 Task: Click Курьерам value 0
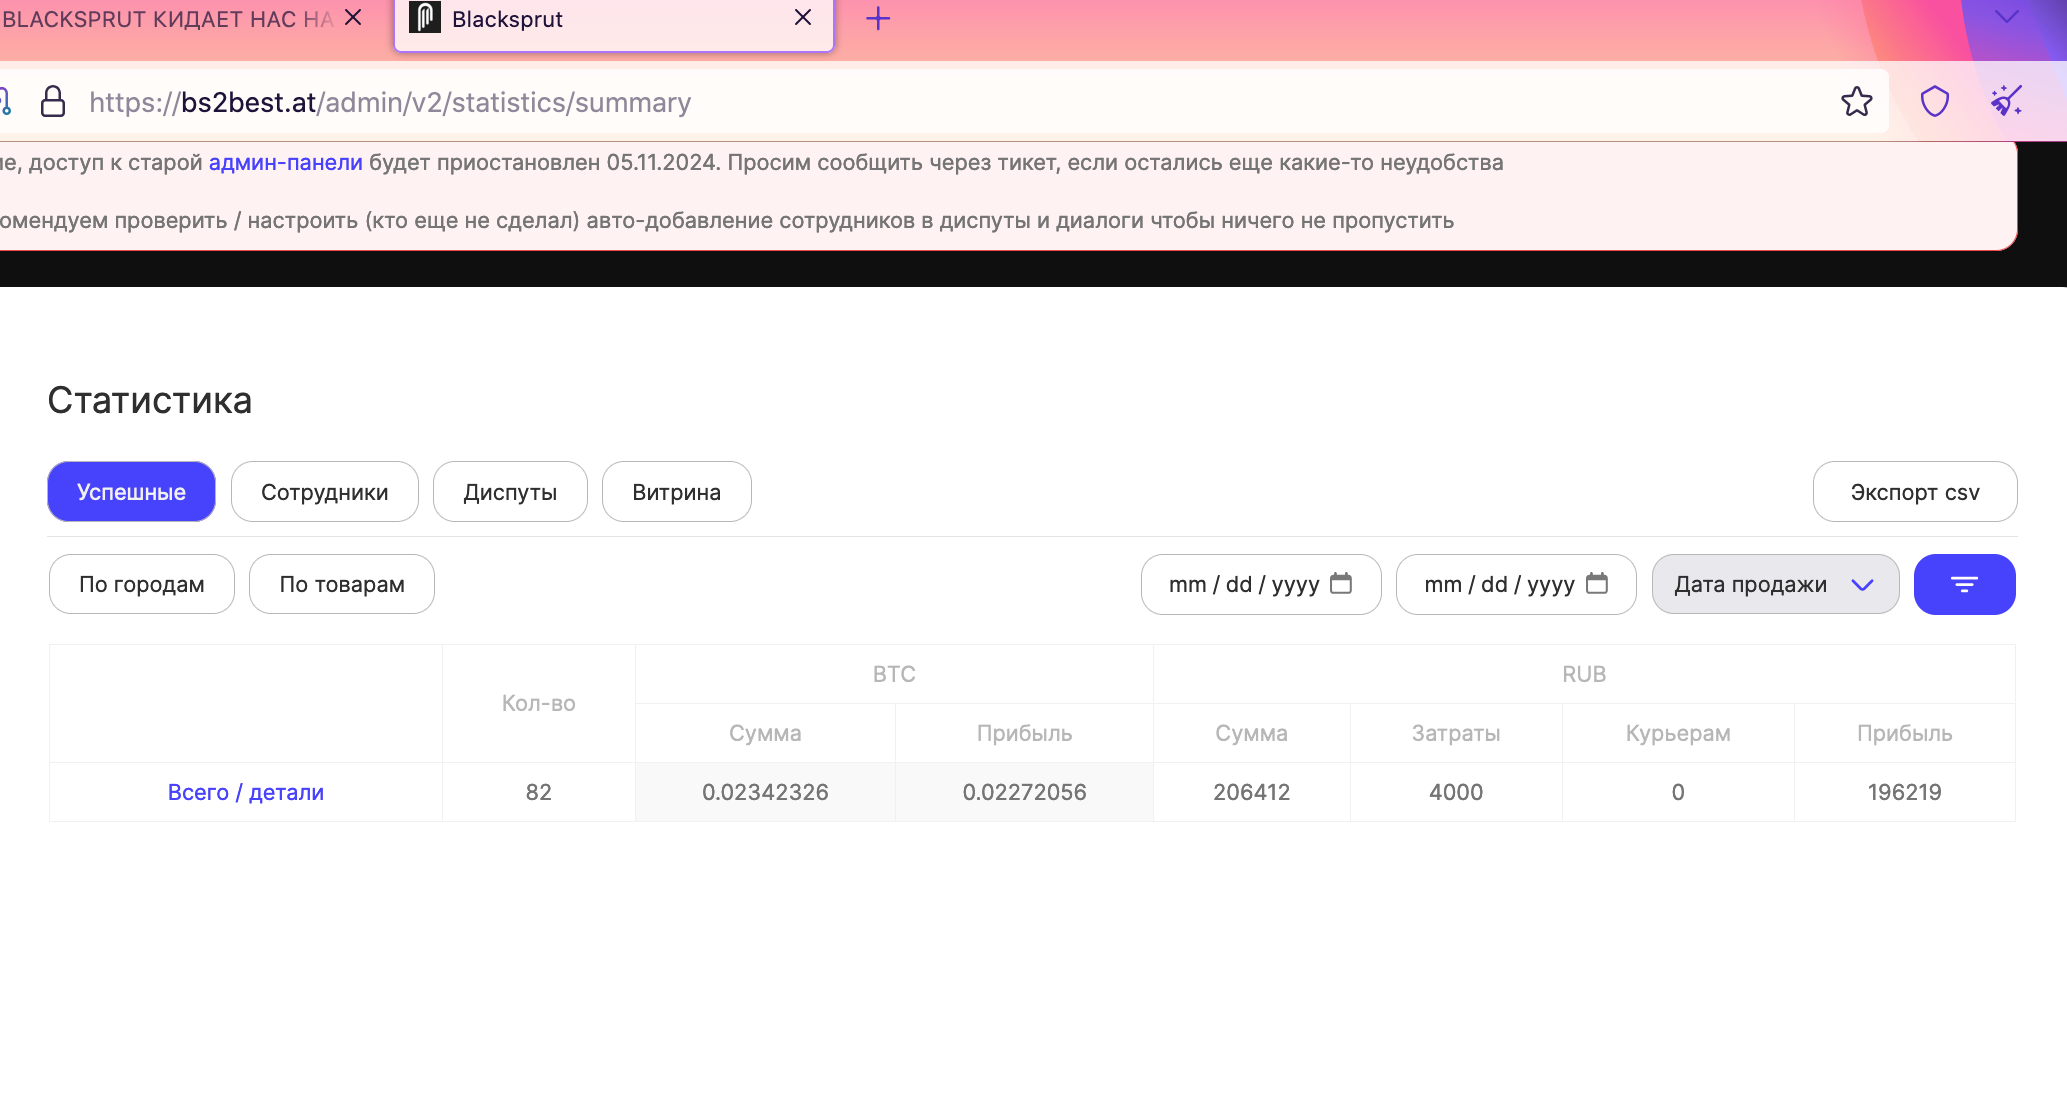[x=1678, y=792]
